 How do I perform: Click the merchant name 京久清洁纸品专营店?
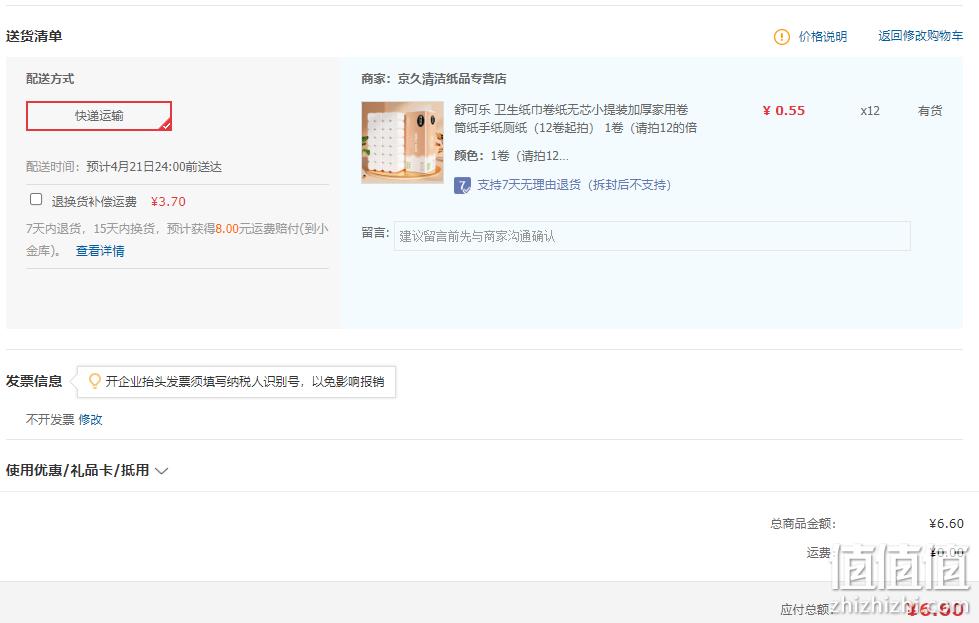452,79
